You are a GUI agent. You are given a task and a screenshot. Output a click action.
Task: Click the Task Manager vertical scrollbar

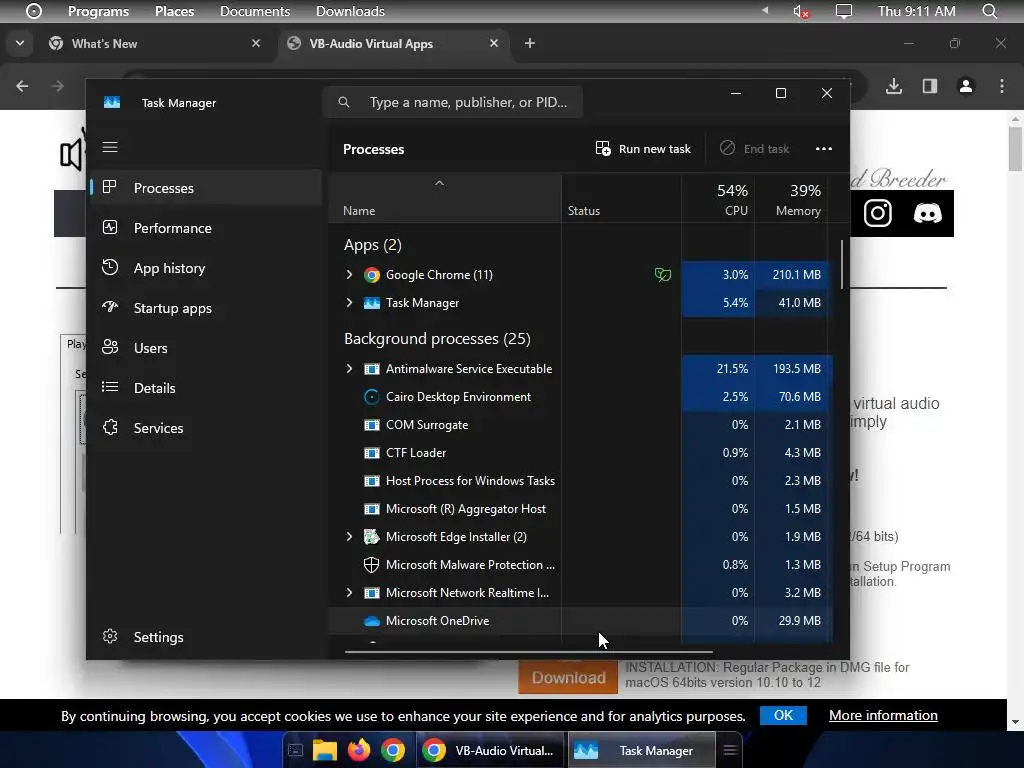tap(842, 264)
